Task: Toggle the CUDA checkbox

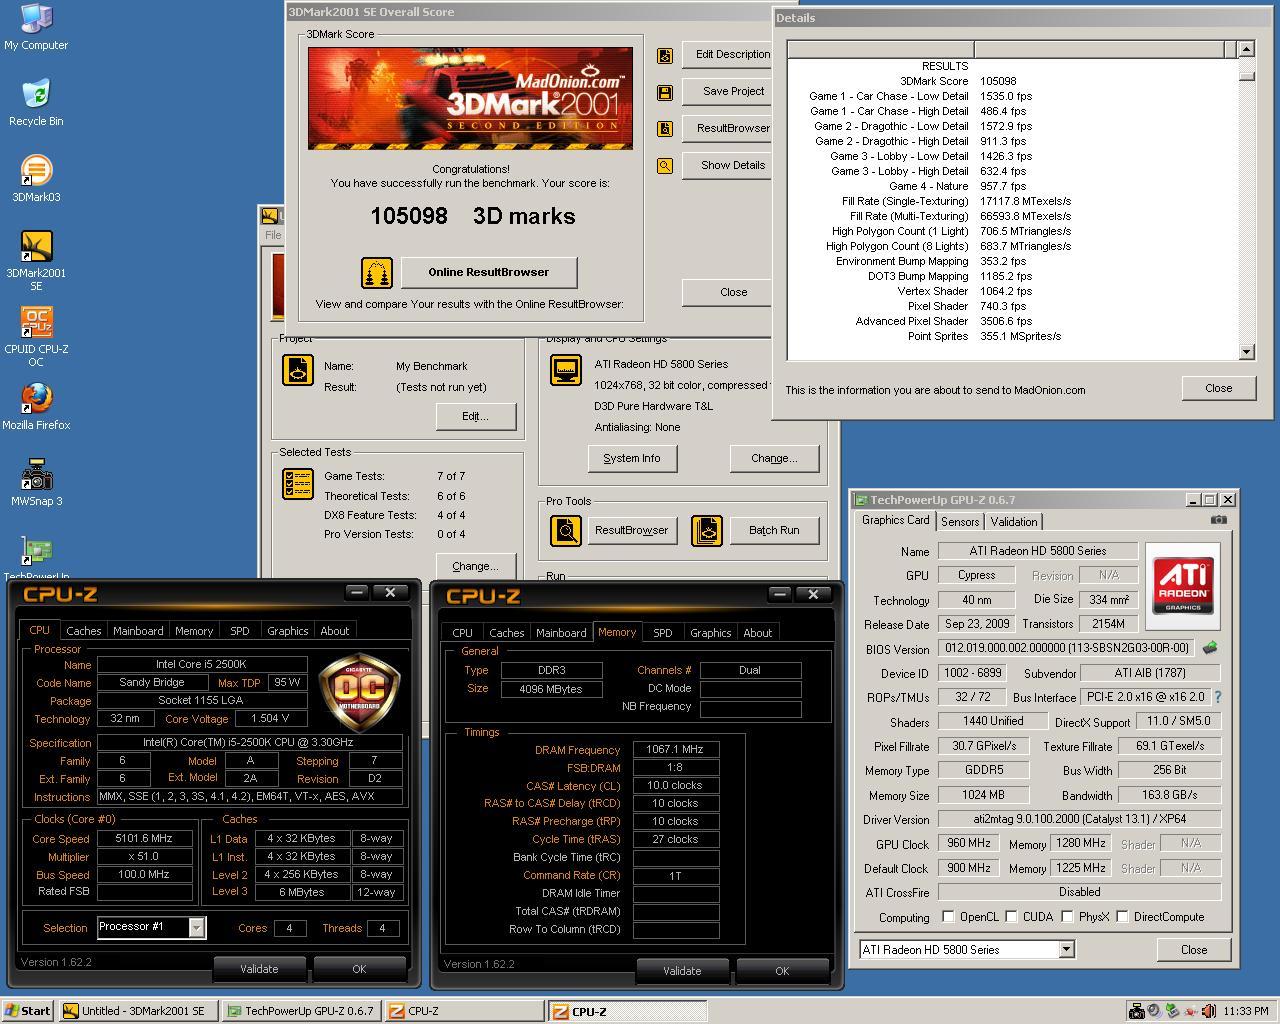Action: click(x=1011, y=917)
